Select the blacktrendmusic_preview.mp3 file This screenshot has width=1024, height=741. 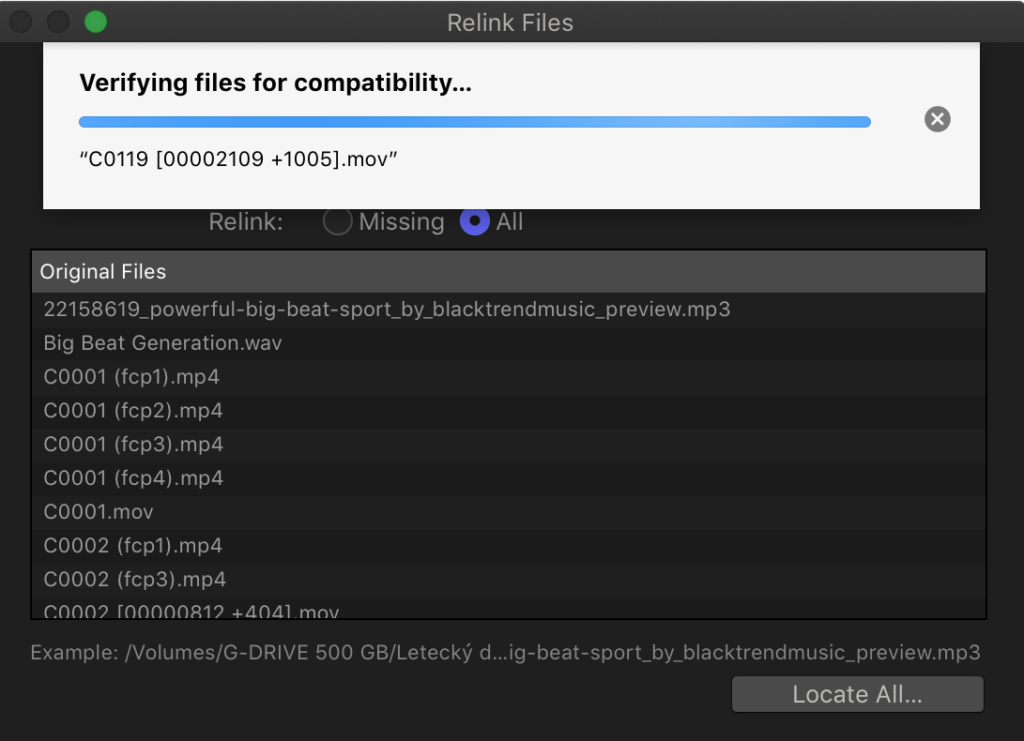coord(508,309)
